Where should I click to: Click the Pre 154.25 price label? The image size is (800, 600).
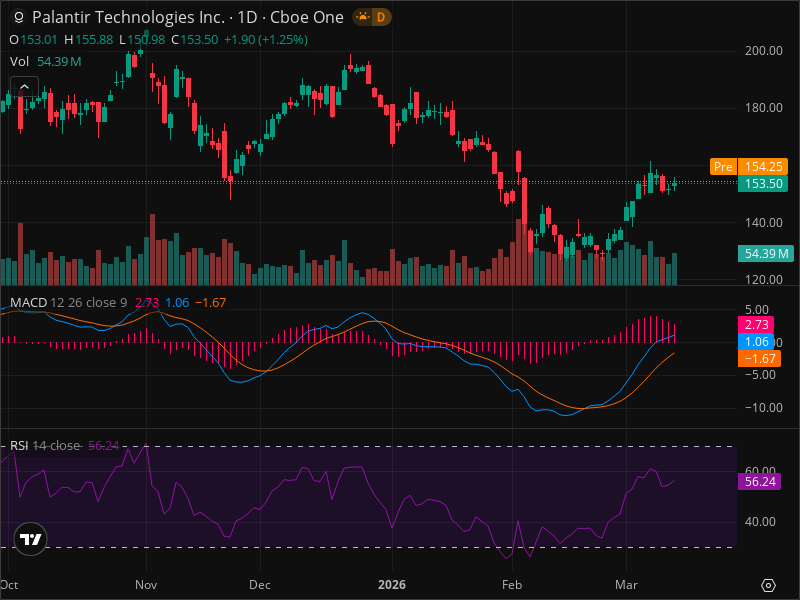pyautogui.click(x=749, y=166)
